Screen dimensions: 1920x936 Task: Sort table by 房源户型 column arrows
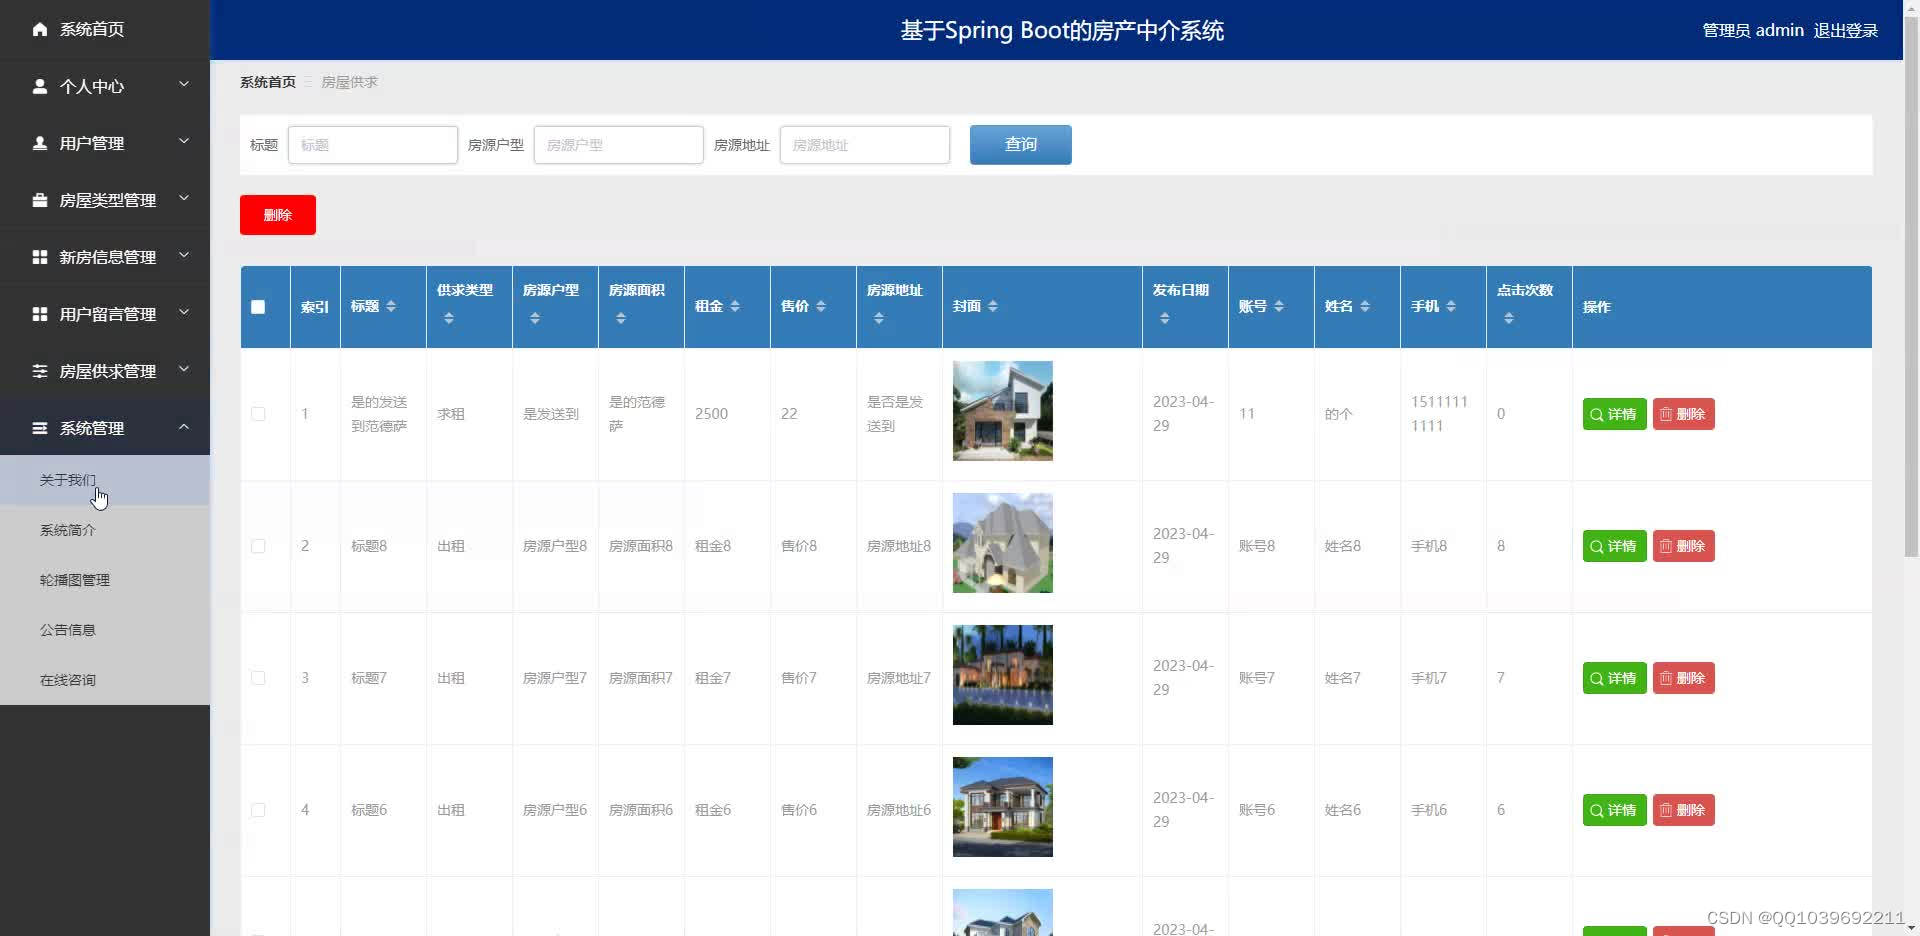point(535,318)
